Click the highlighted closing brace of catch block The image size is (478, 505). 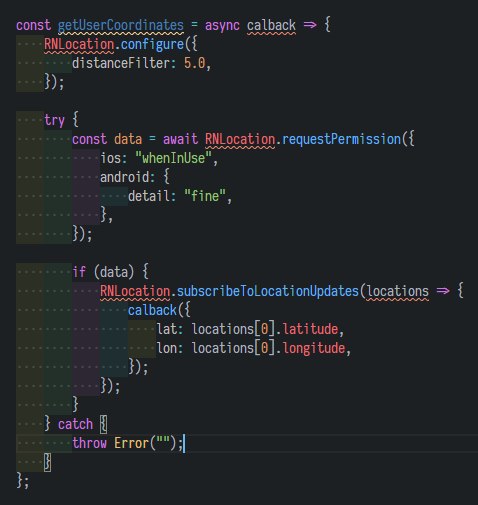pyautogui.click(x=48, y=463)
